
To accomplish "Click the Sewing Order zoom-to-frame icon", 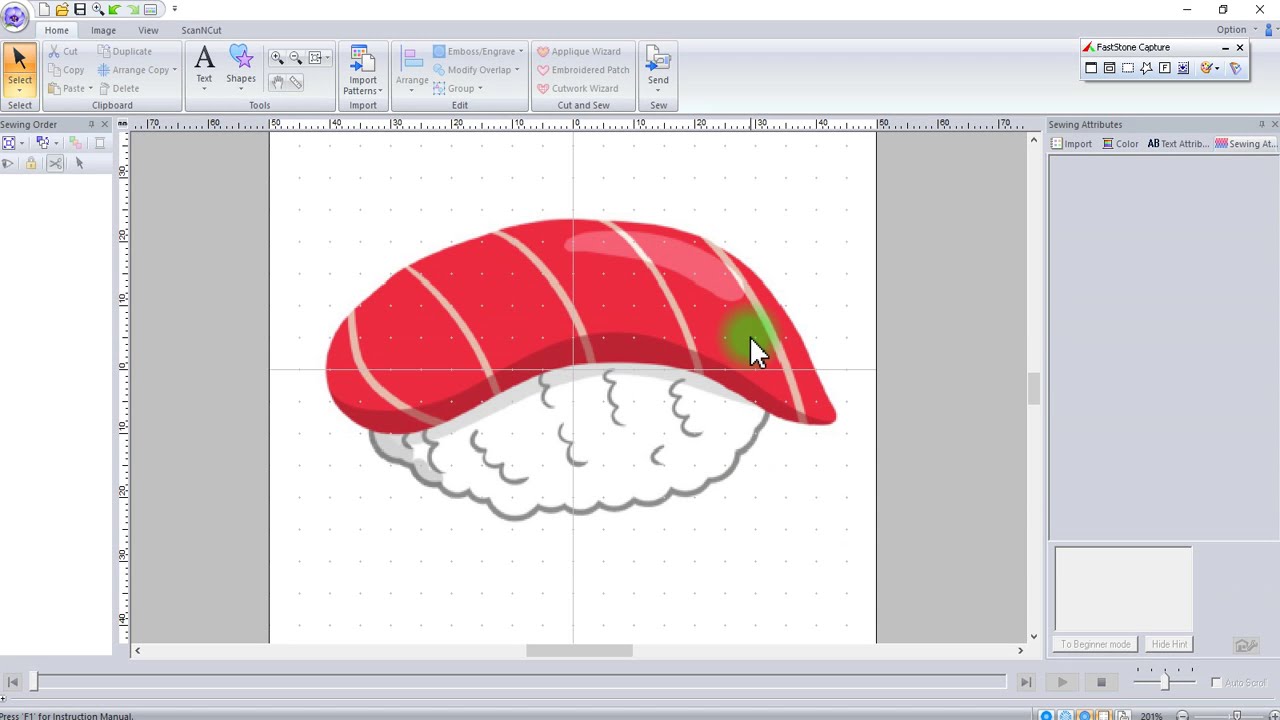I will click(9, 143).
